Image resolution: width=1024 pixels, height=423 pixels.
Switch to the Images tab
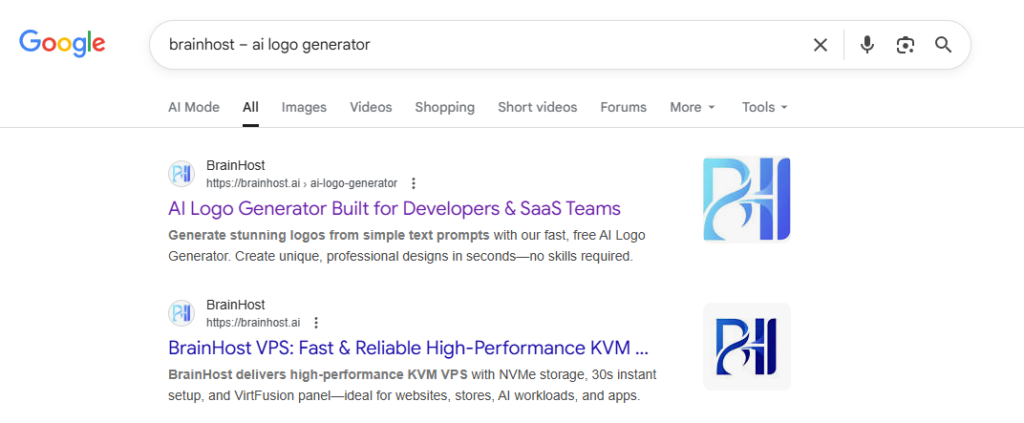pos(304,107)
